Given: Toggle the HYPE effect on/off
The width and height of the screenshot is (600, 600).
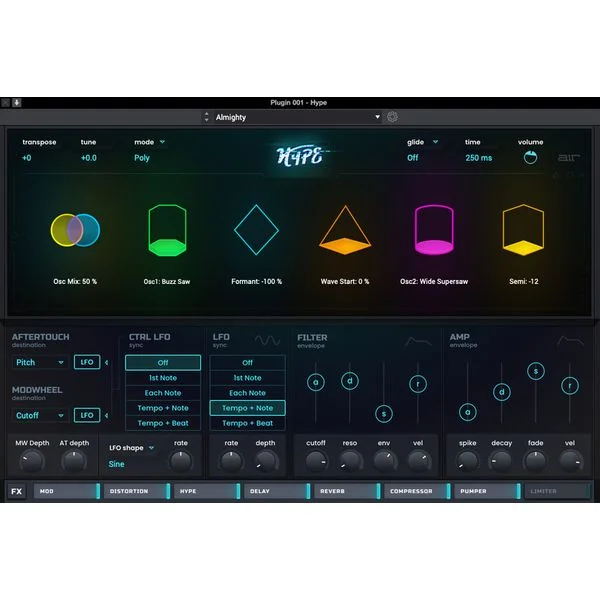Looking at the screenshot, I should (x=238, y=491).
